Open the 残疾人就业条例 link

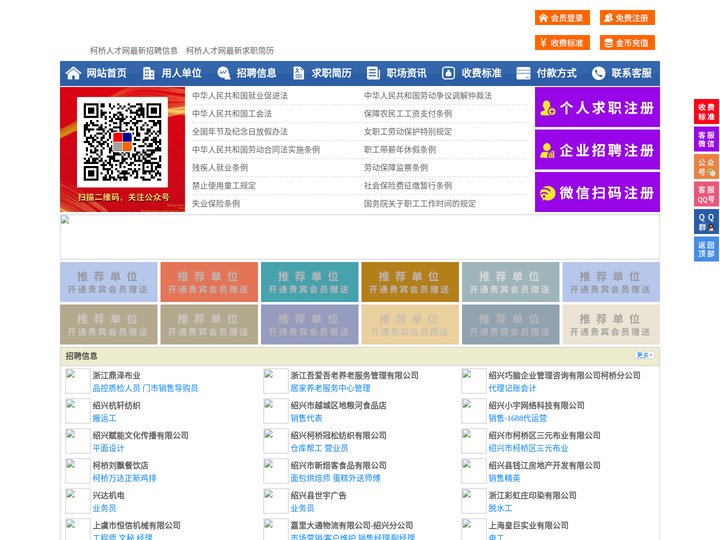click(x=220, y=168)
